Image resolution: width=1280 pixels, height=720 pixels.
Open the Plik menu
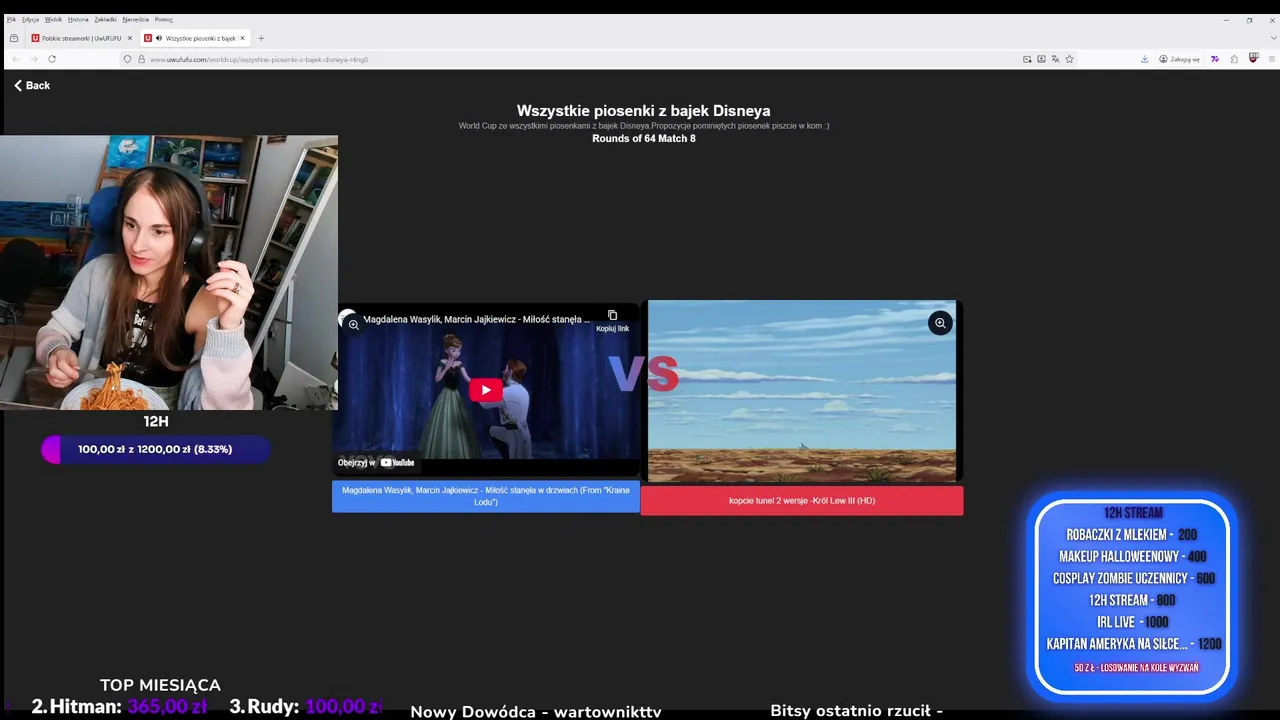pos(11,19)
